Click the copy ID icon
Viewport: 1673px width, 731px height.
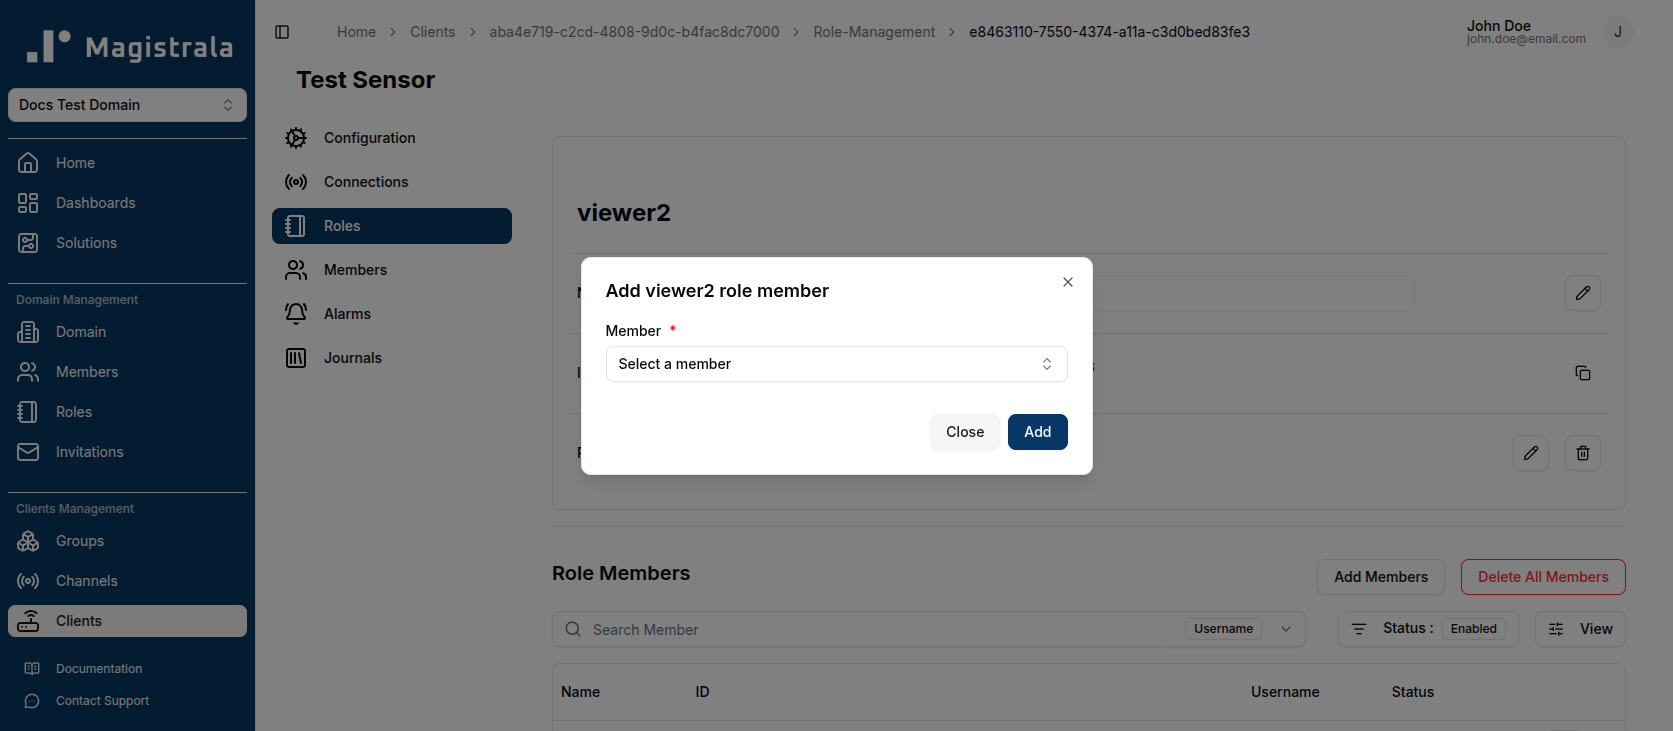(x=1583, y=373)
